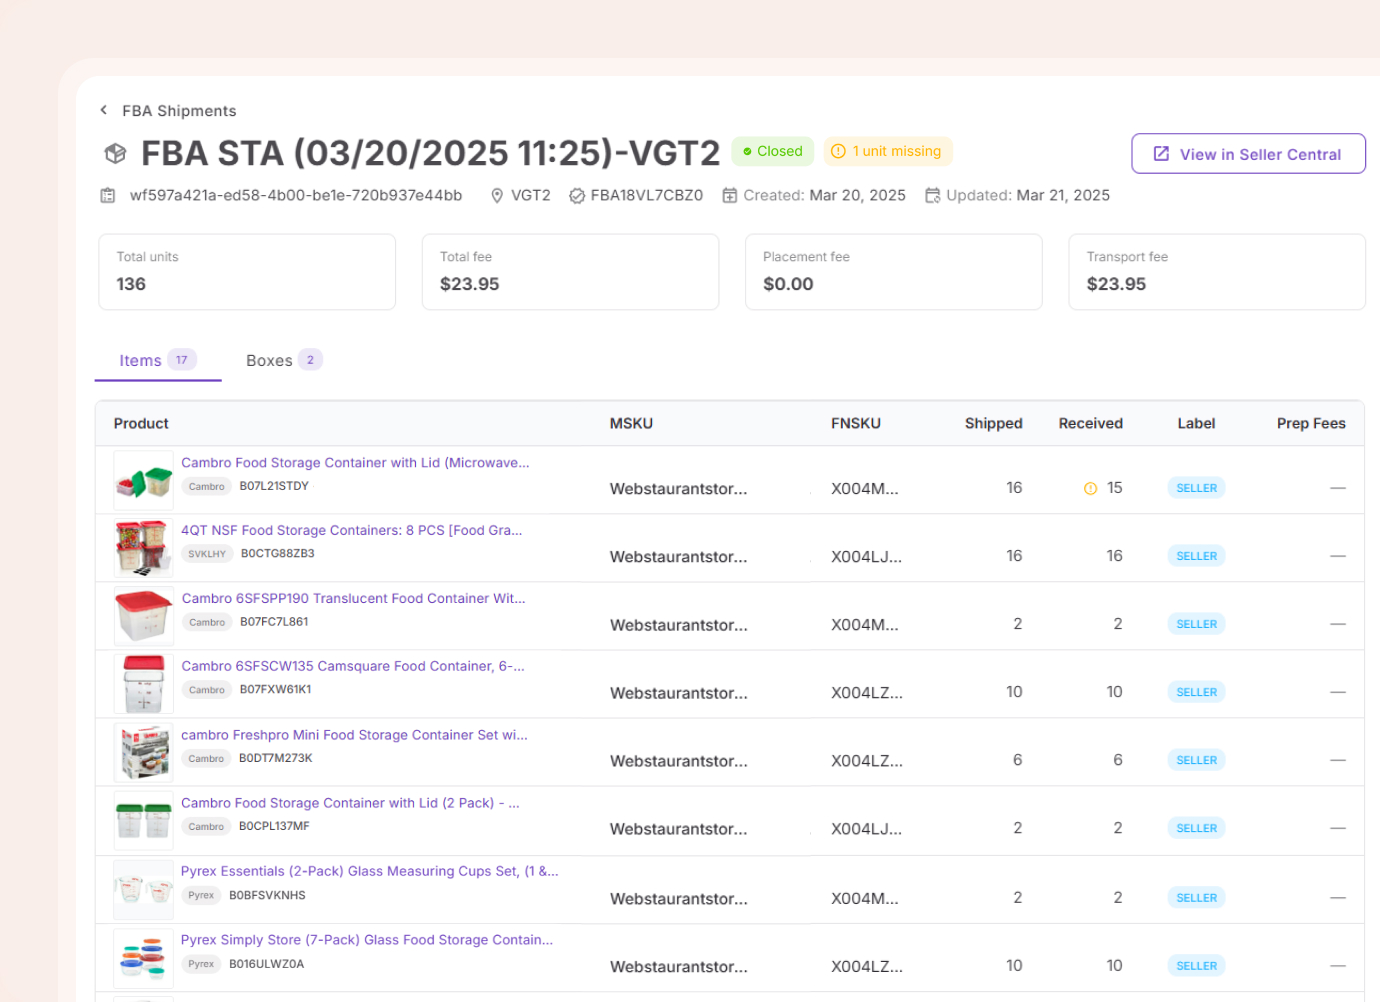The height and width of the screenshot is (1002, 1380).
Task: Click the Shipped column header
Action: 993,424
